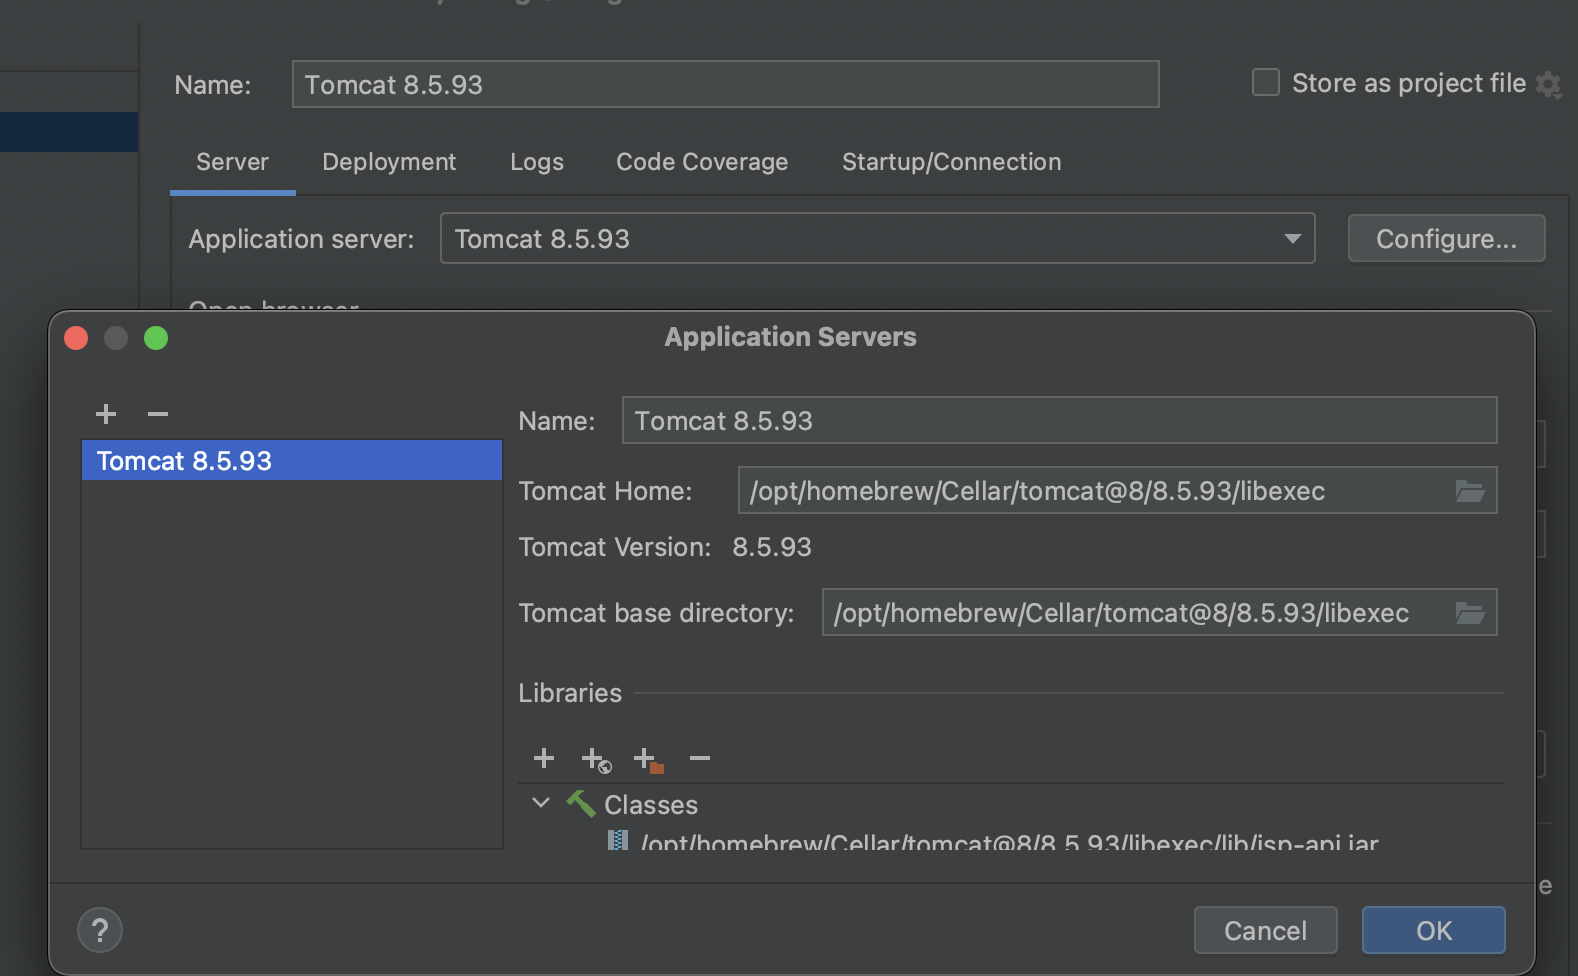Screen dimensions: 1578x976
Task: Add library directory with folder plus icon
Action: point(649,760)
